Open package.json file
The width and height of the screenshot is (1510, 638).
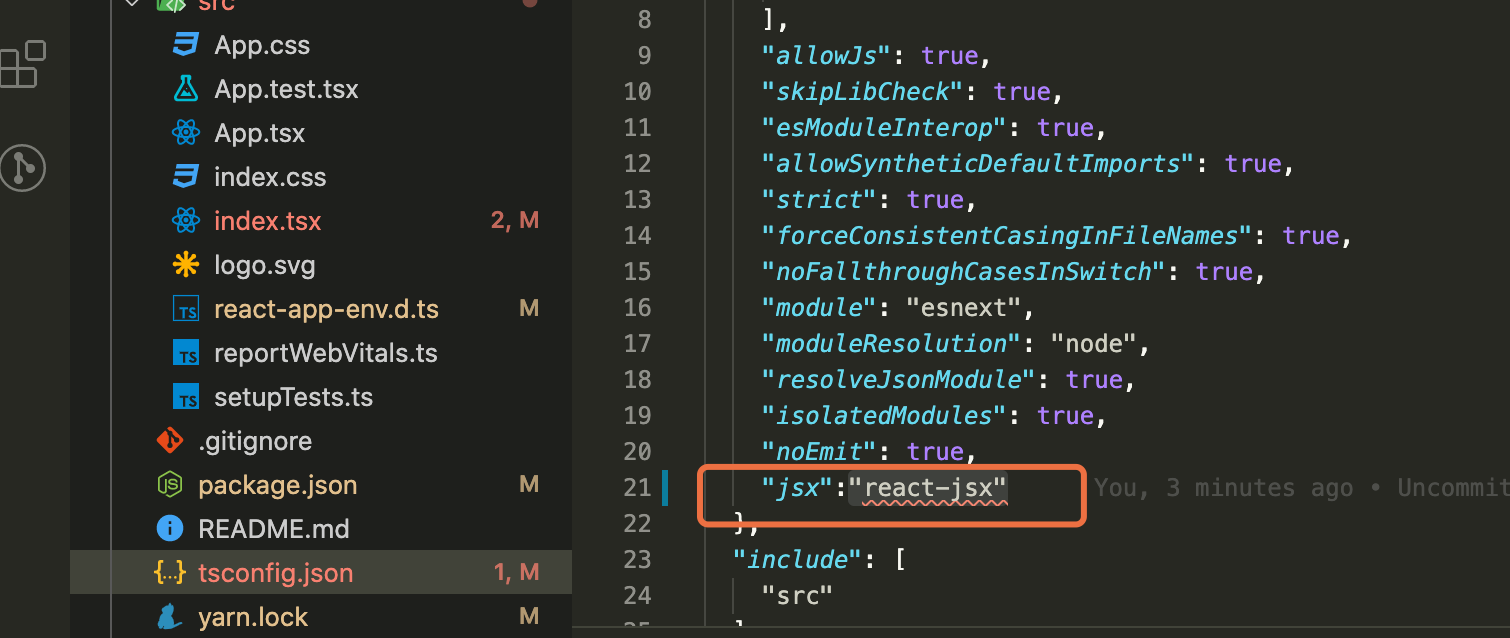coord(278,485)
